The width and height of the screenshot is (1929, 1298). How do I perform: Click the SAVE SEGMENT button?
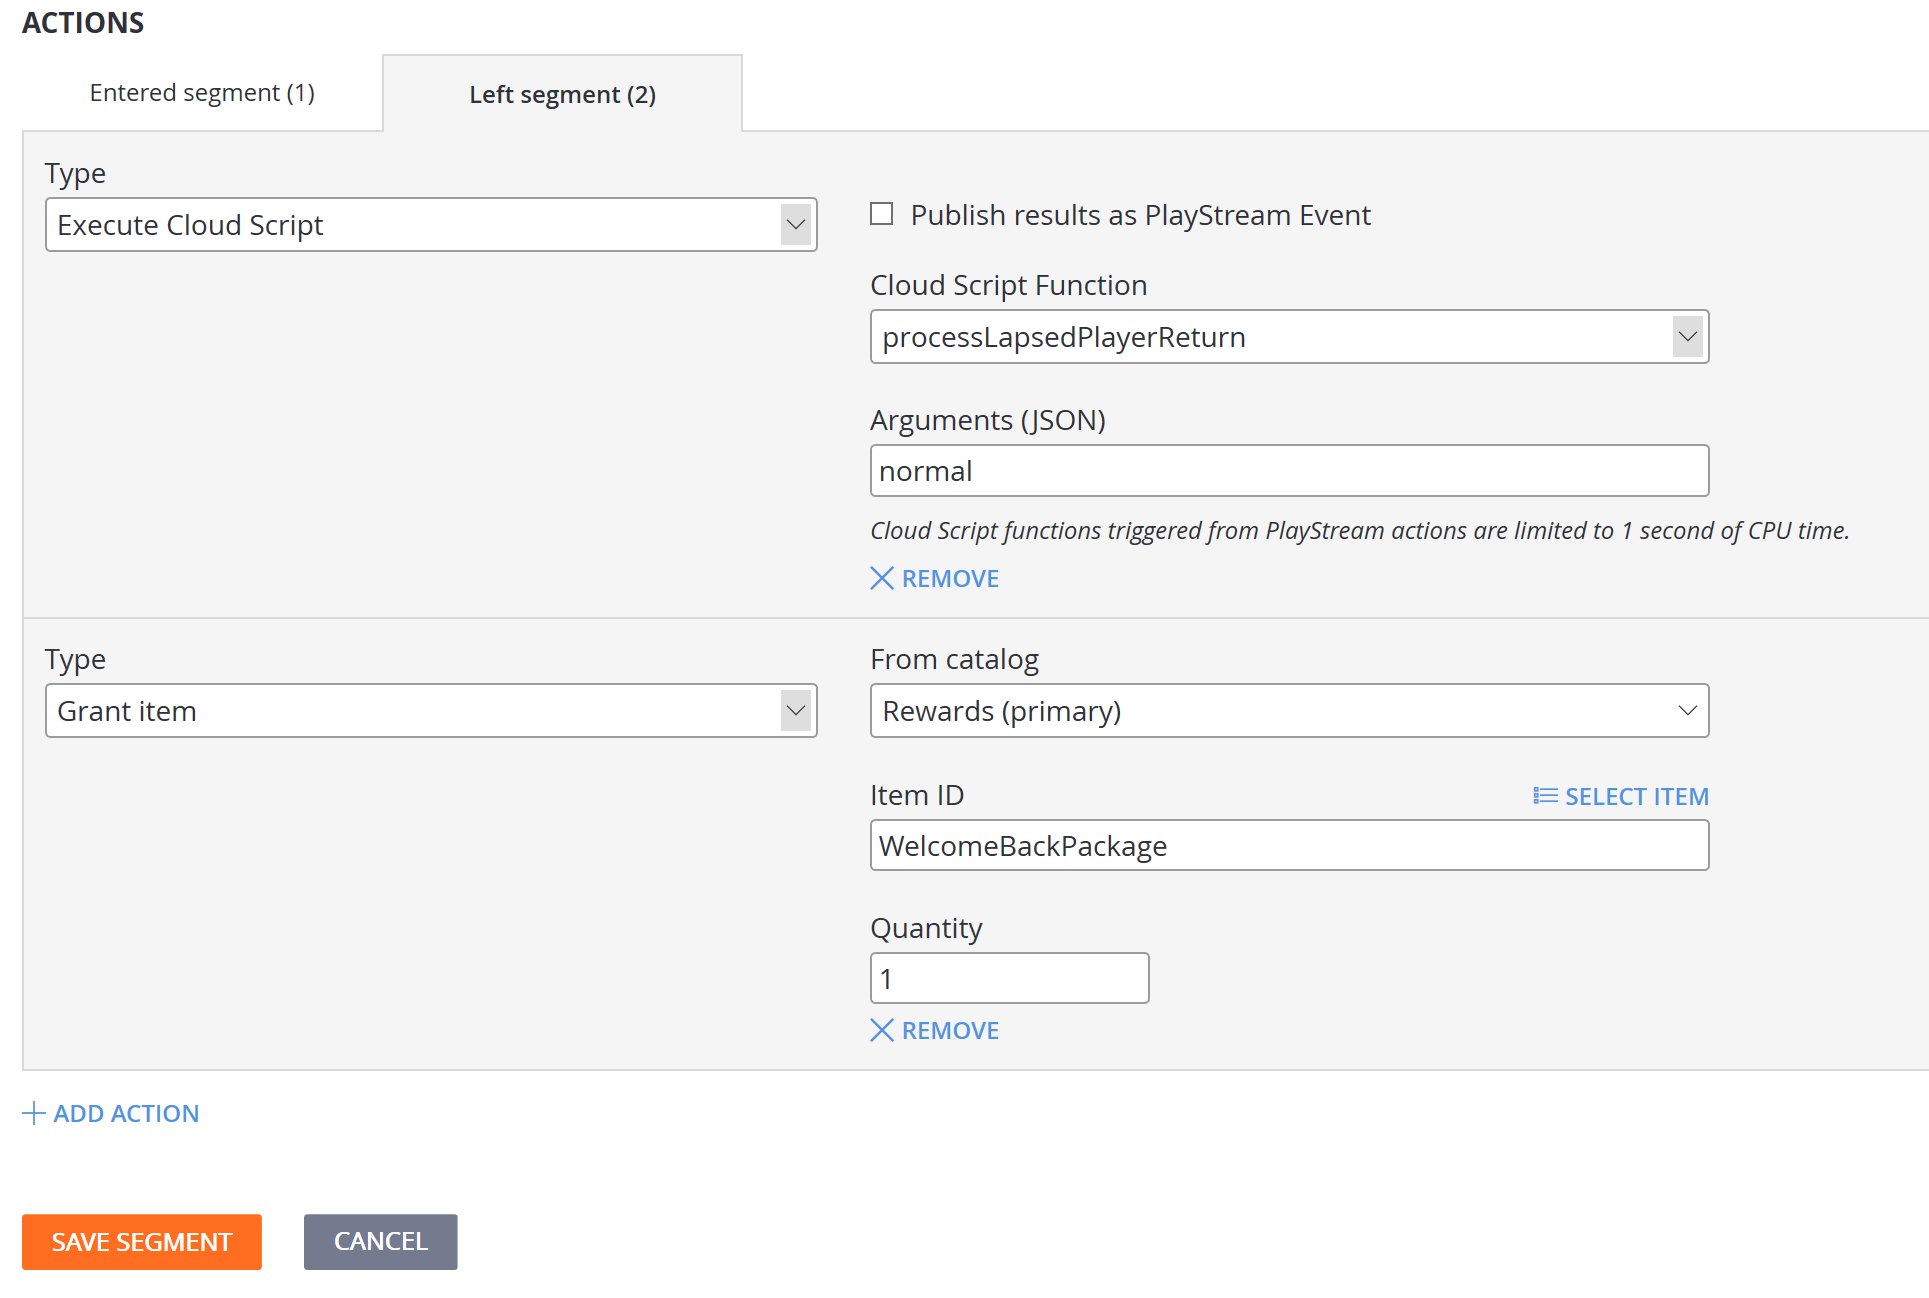[142, 1240]
